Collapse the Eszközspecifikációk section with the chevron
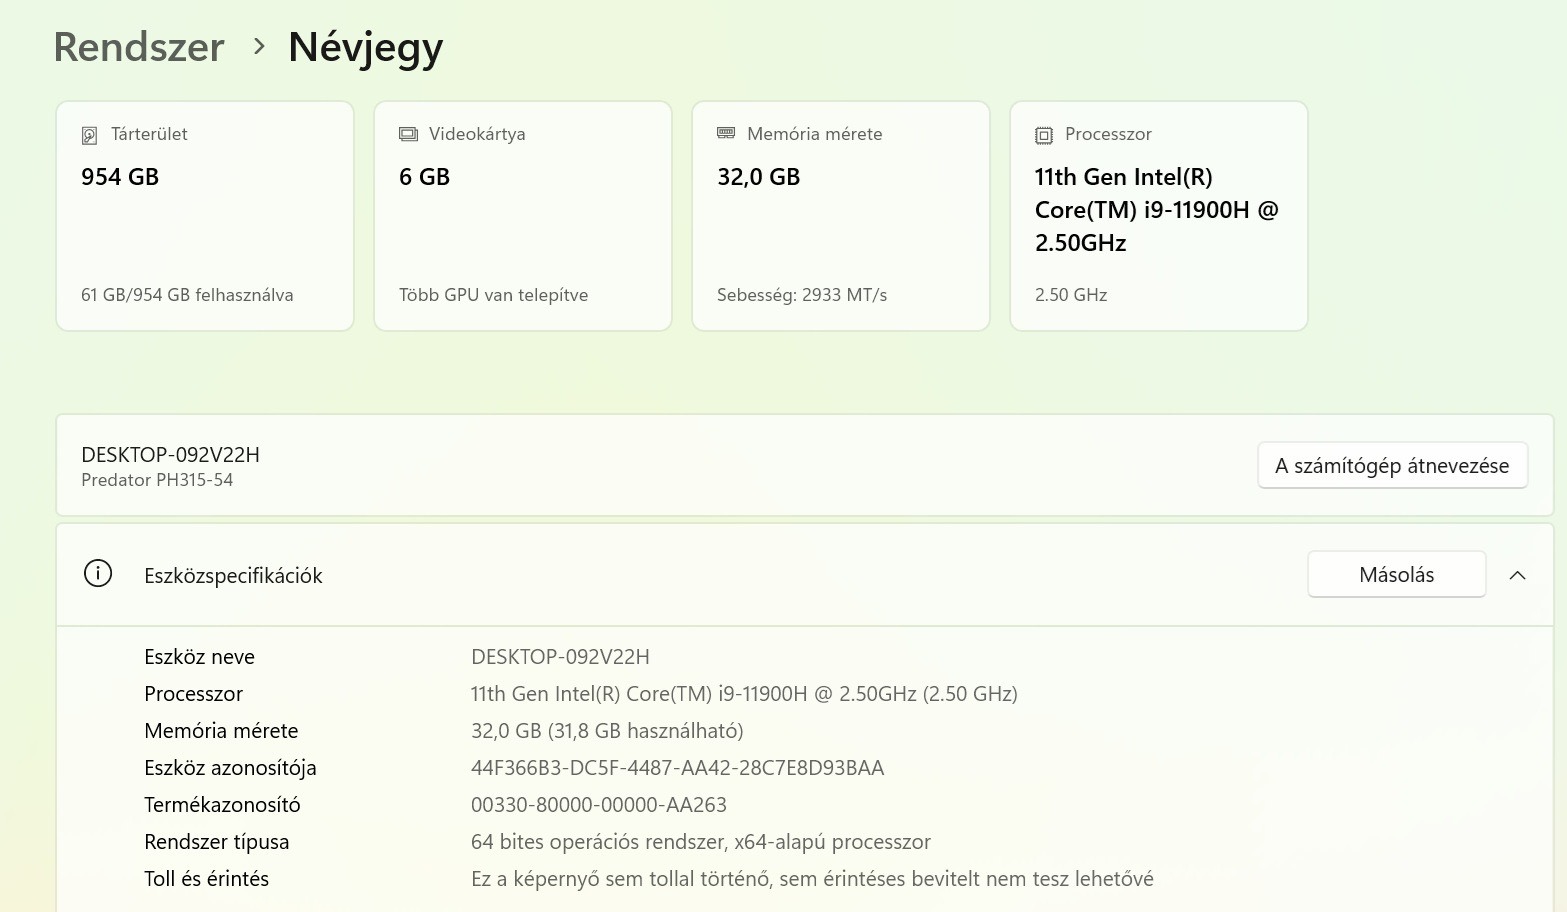 click(1517, 575)
